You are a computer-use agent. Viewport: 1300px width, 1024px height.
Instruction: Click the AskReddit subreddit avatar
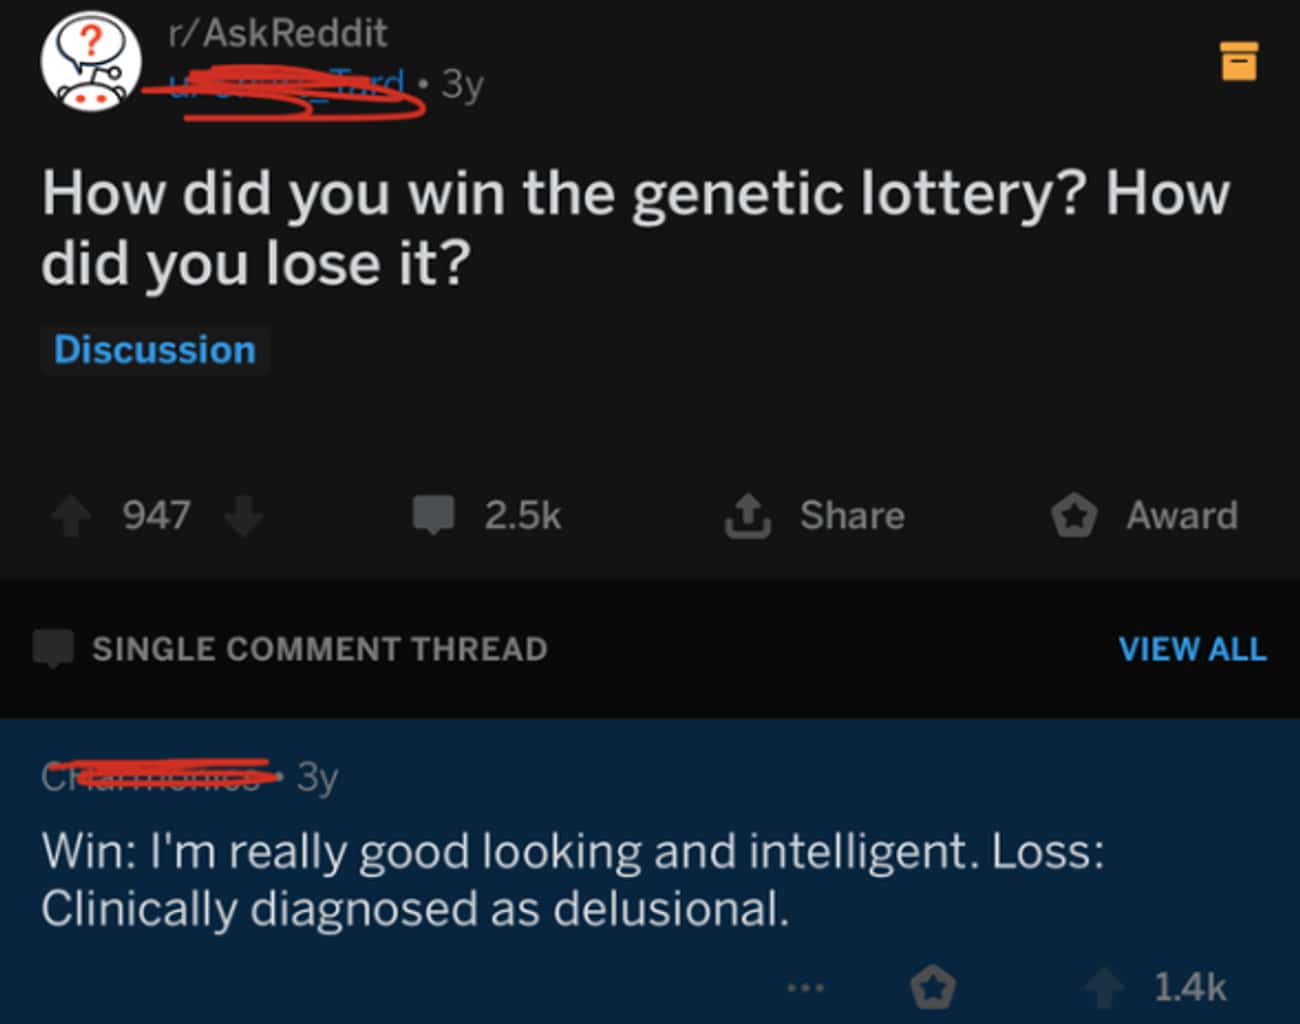coord(91,62)
